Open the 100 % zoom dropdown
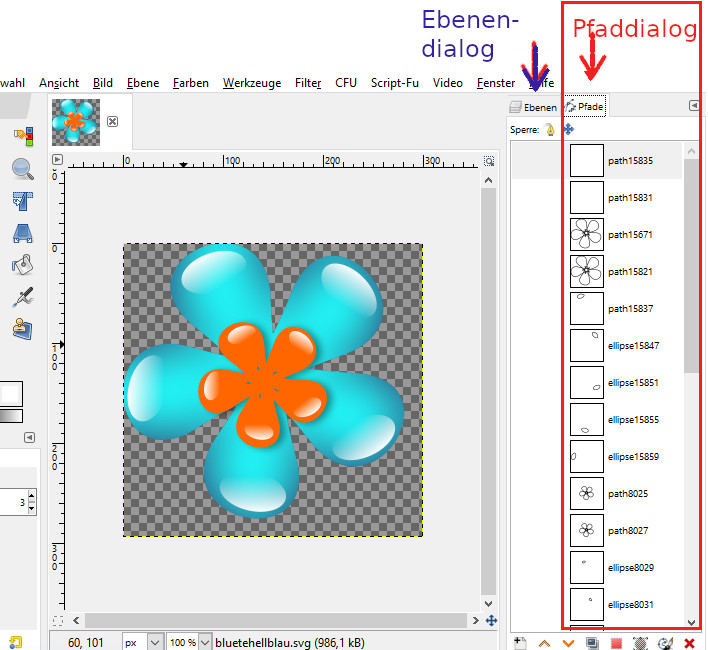Image resolution: width=708 pixels, height=650 pixels. coord(205,642)
